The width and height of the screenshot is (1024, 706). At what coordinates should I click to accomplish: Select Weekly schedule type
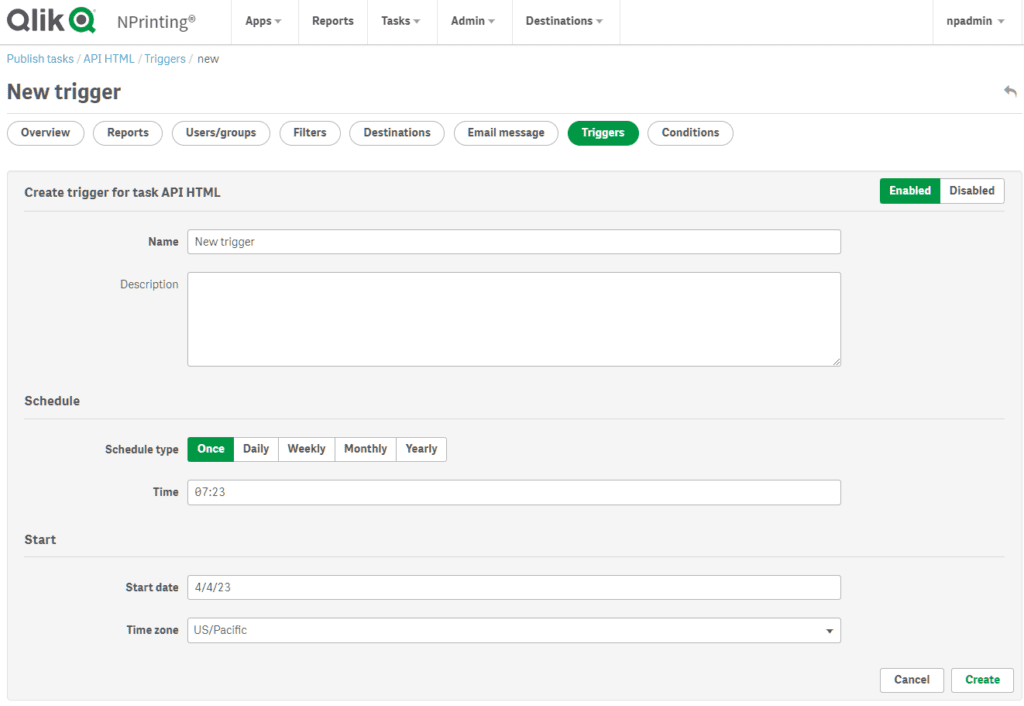pos(306,449)
